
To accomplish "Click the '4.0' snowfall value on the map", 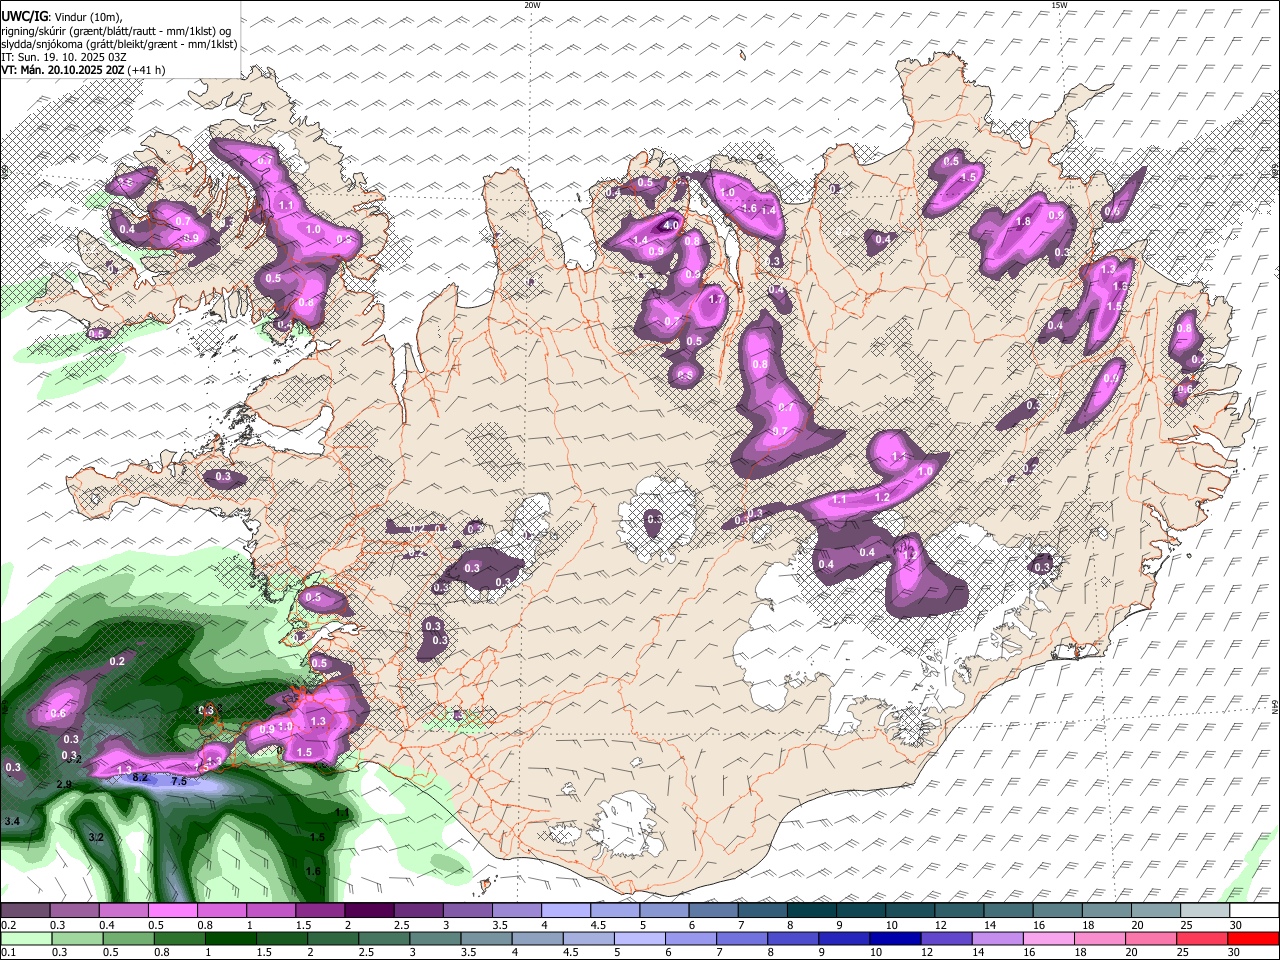I will click(x=671, y=225).
